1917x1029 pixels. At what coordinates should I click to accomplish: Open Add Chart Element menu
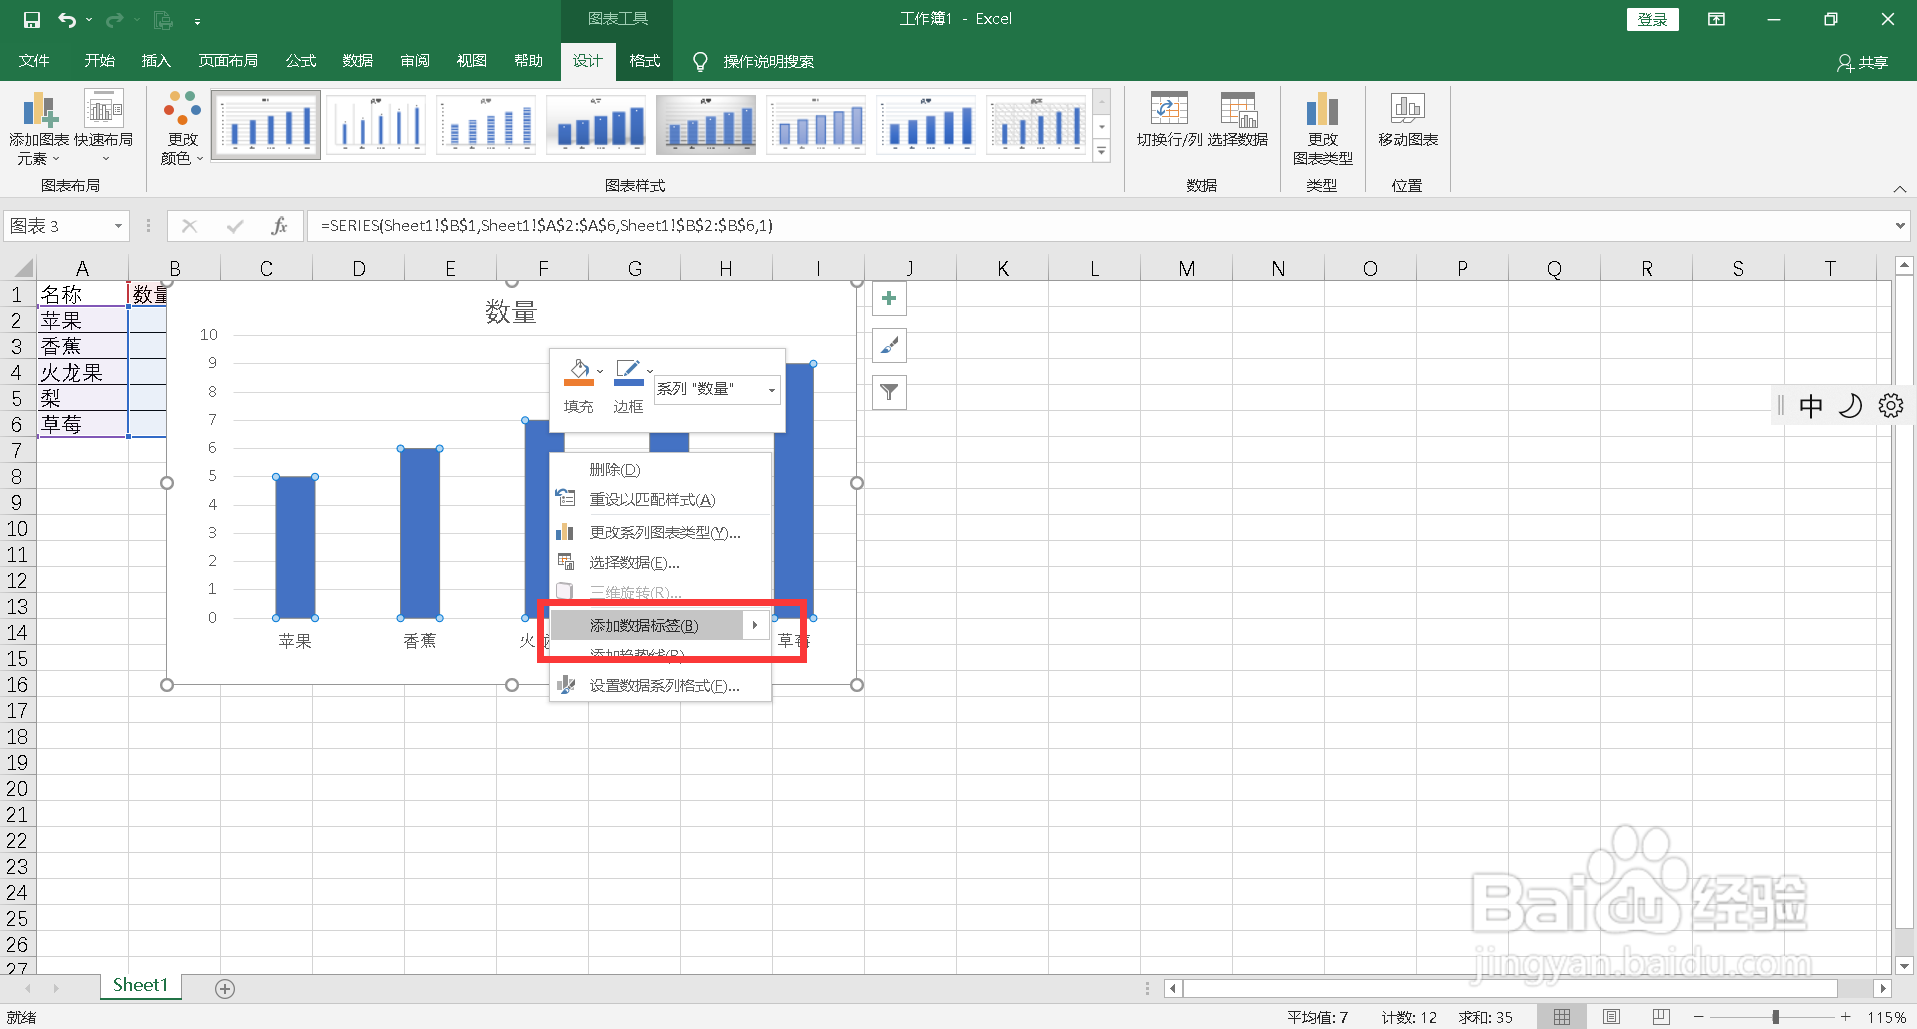click(x=39, y=128)
